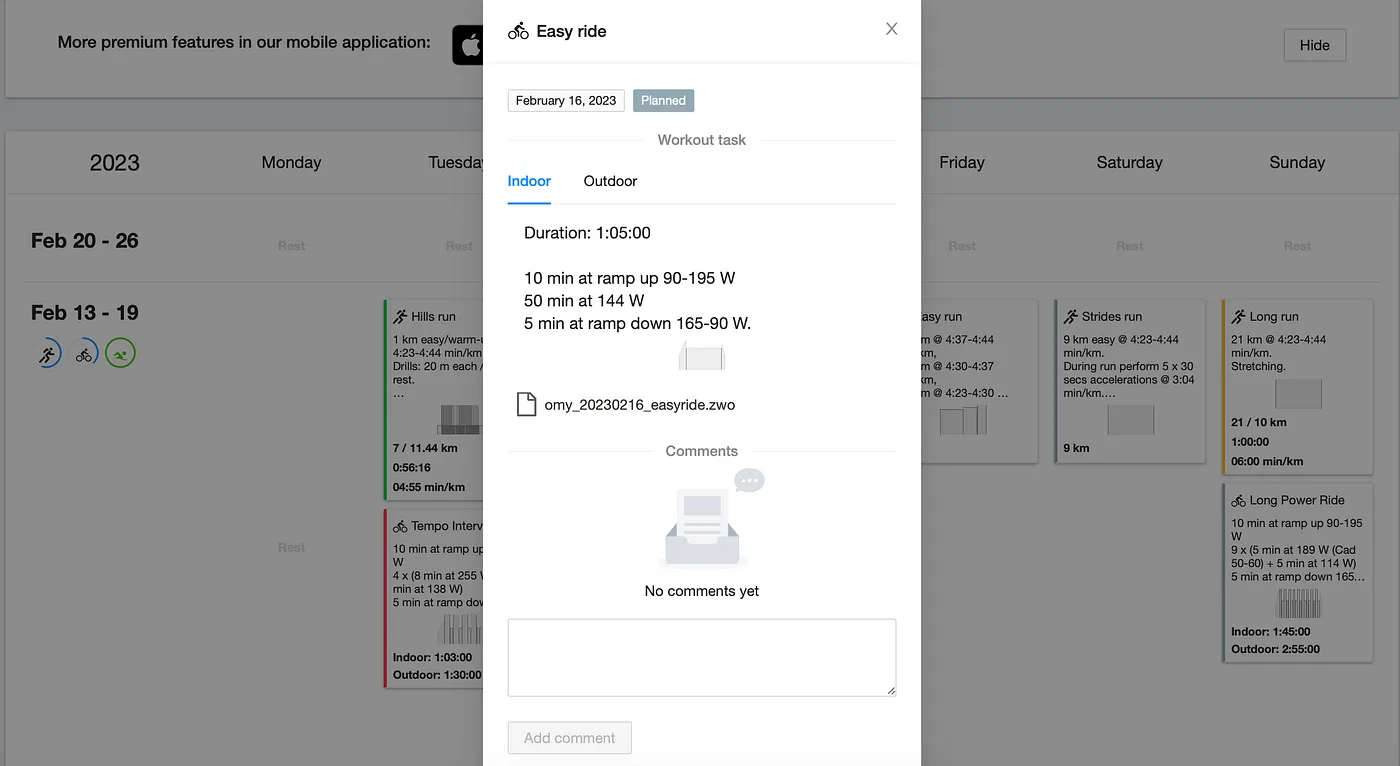
Task: Open the Apple App Store badge
Action: point(468,45)
